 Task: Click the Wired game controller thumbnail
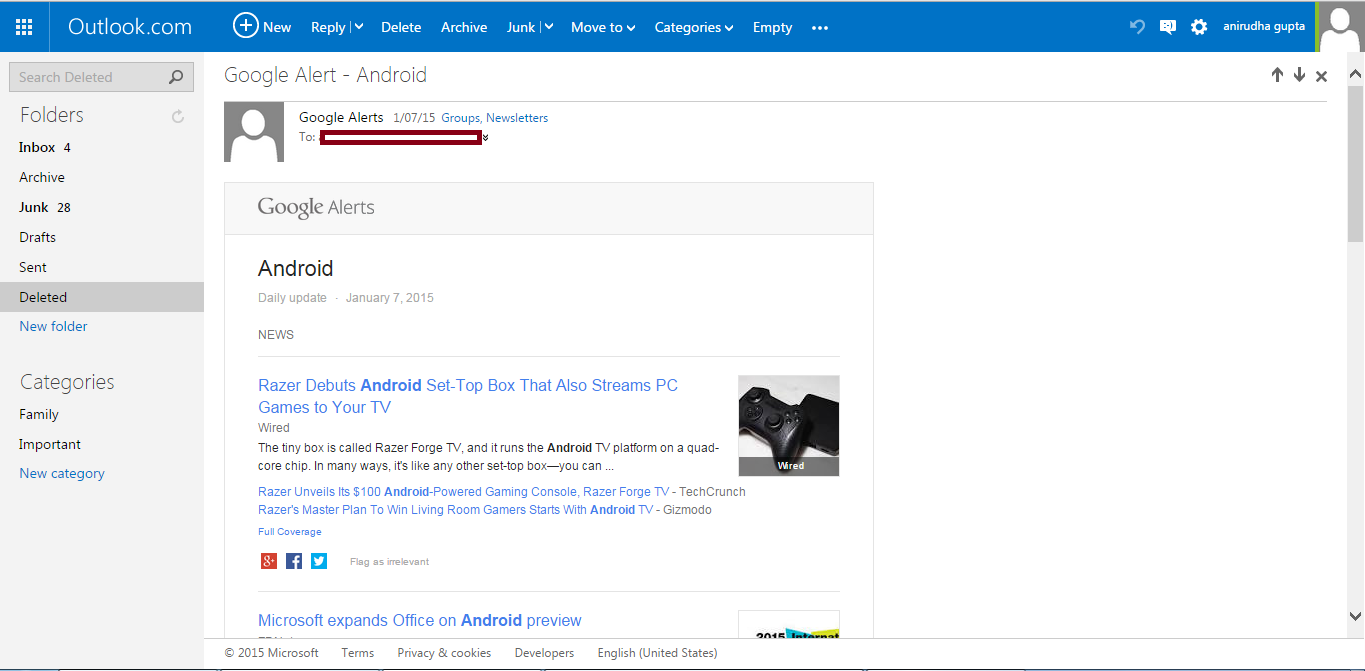coord(789,425)
